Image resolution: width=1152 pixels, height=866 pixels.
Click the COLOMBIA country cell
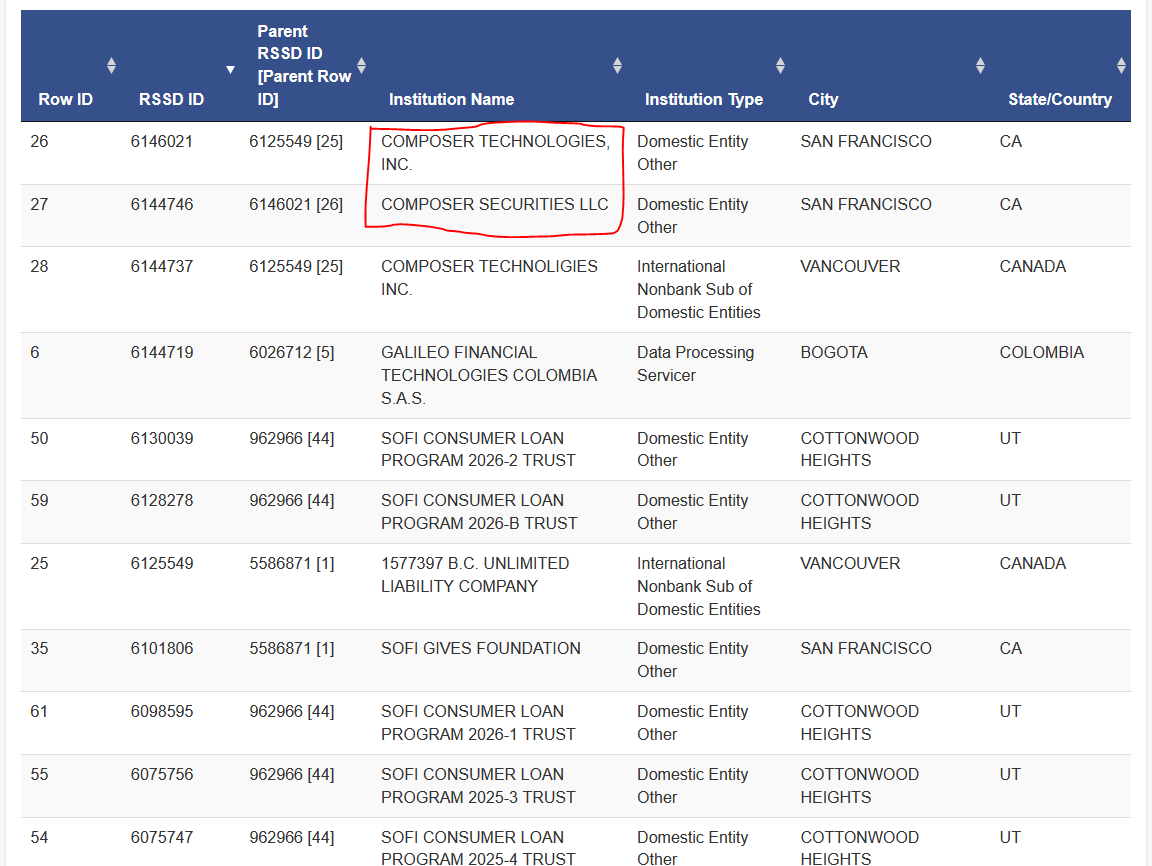[x=1041, y=353]
